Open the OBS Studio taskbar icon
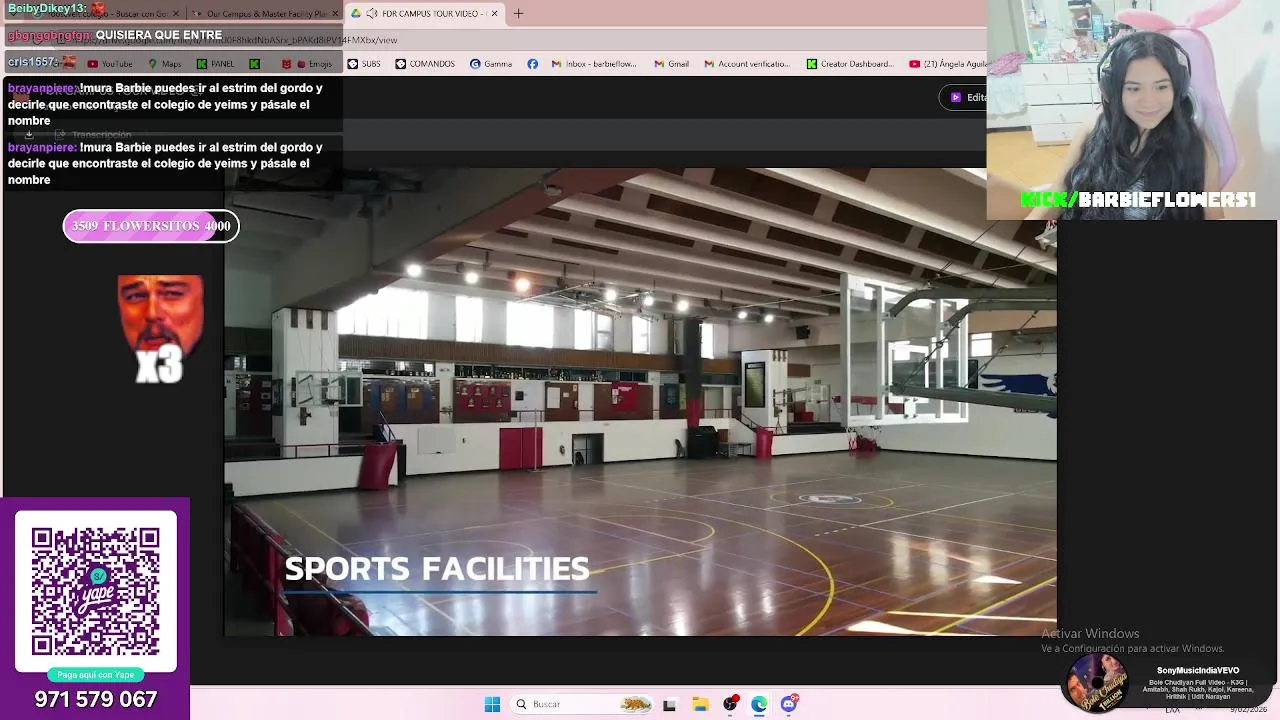This screenshot has width=1280, height=720. 730,704
